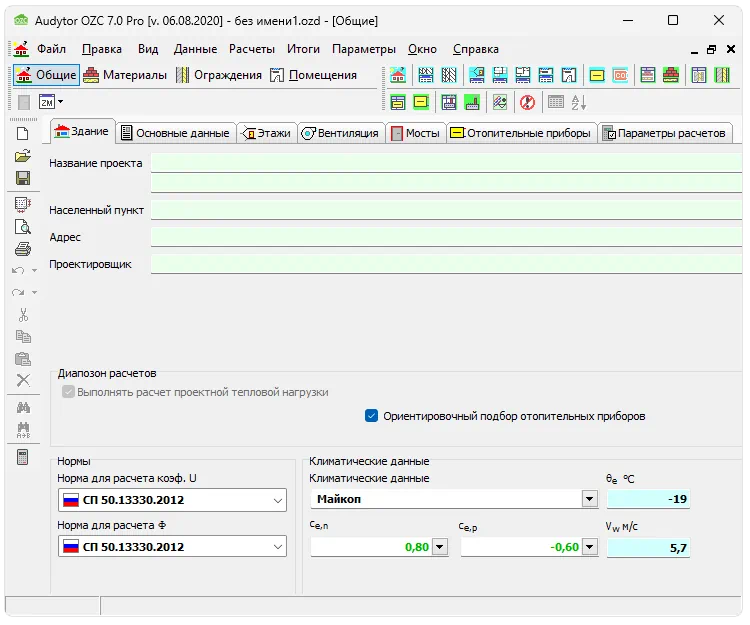
Task: Open the Вид menu
Action: pos(148,49)
